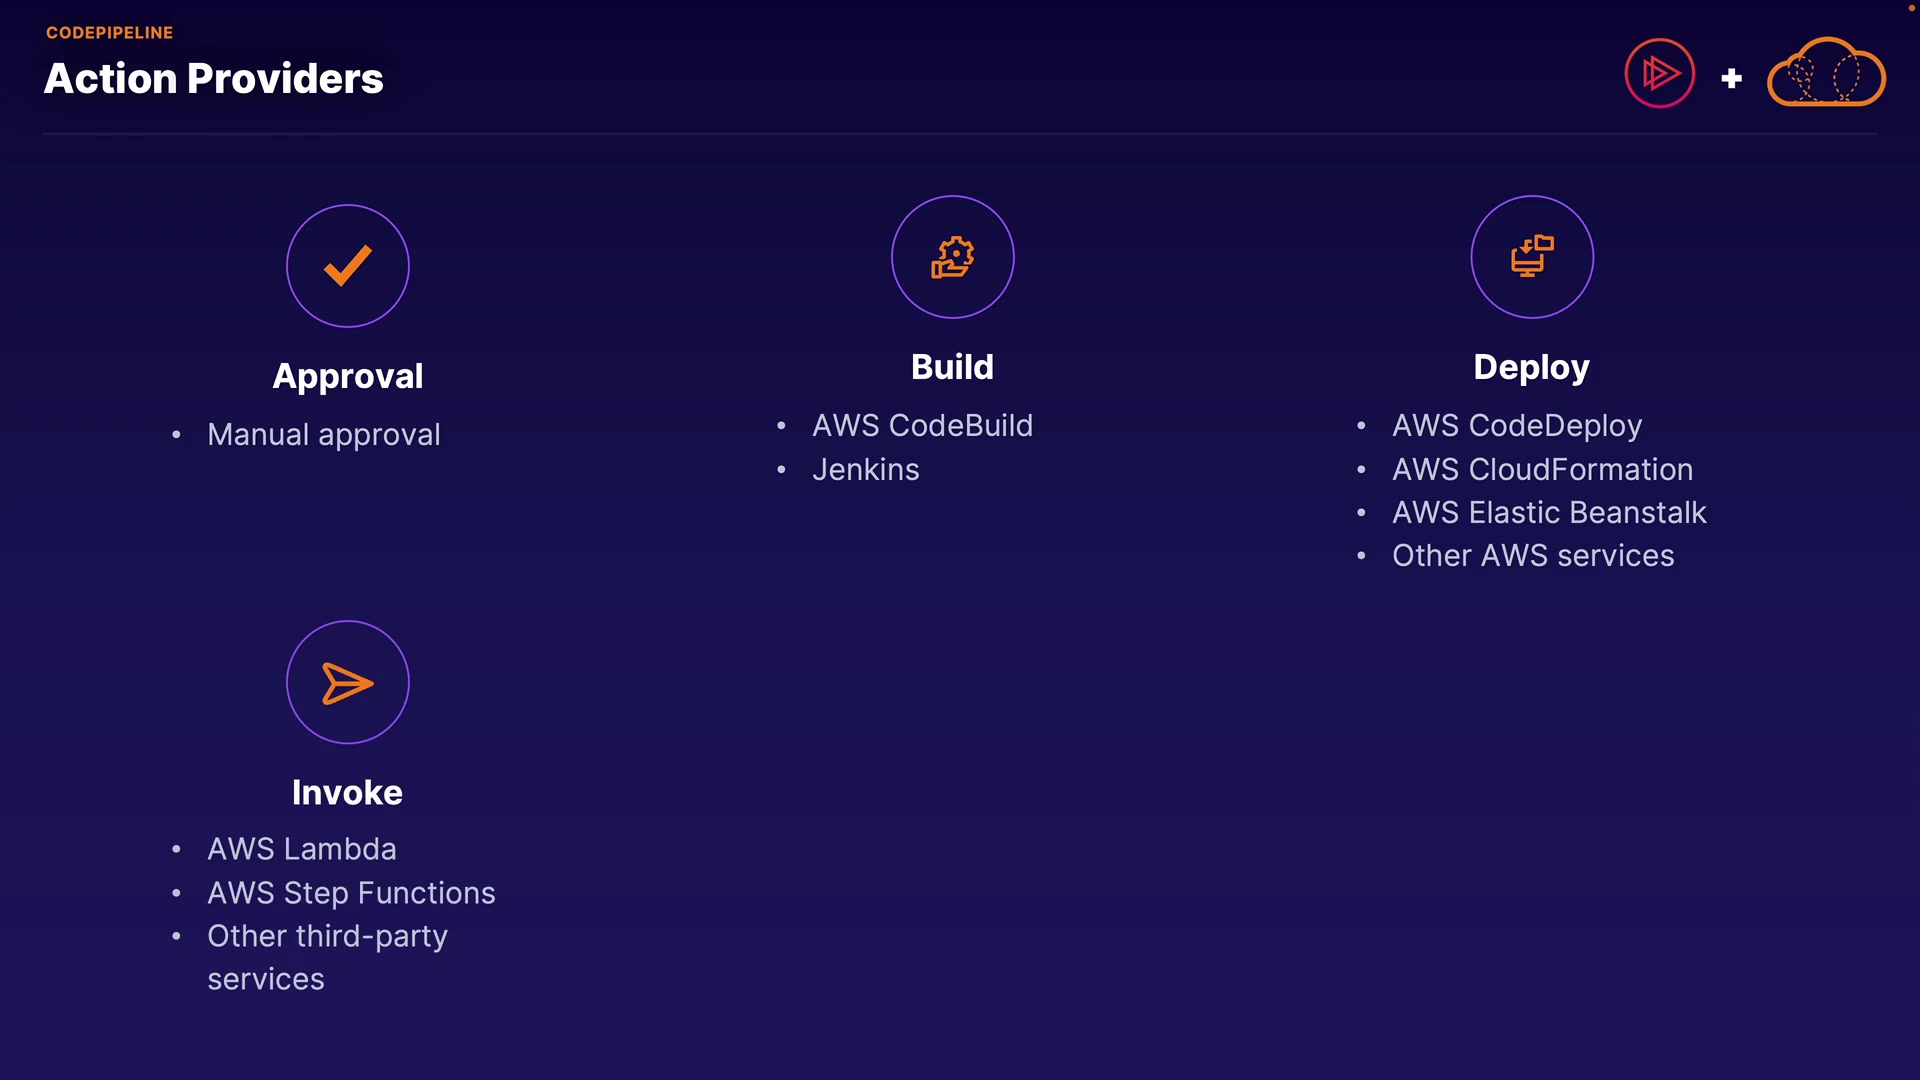Click the orange checkmark Approval icon
The image size is (1920, 1080).
[348, 266]
